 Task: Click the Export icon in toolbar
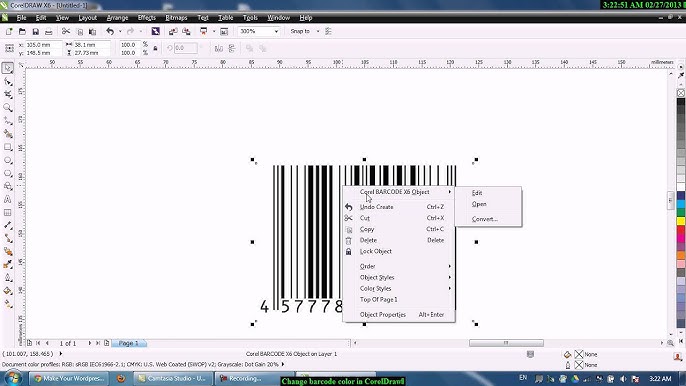click(186, 31)
